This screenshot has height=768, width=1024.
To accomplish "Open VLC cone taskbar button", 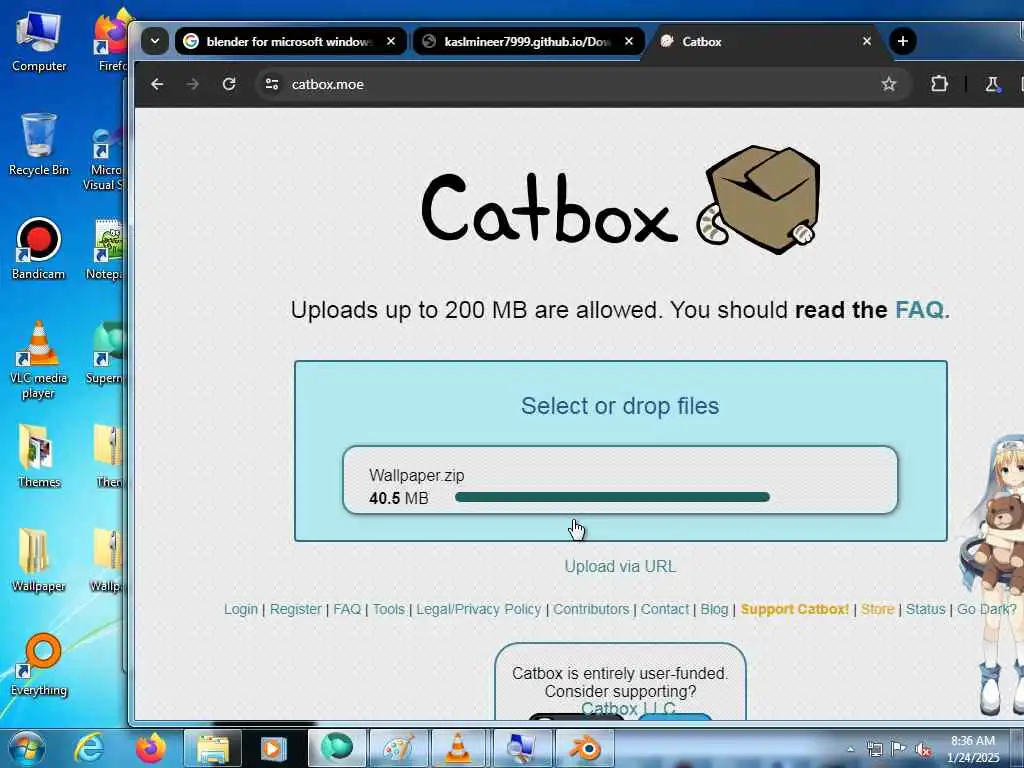I will click(458, 748).
